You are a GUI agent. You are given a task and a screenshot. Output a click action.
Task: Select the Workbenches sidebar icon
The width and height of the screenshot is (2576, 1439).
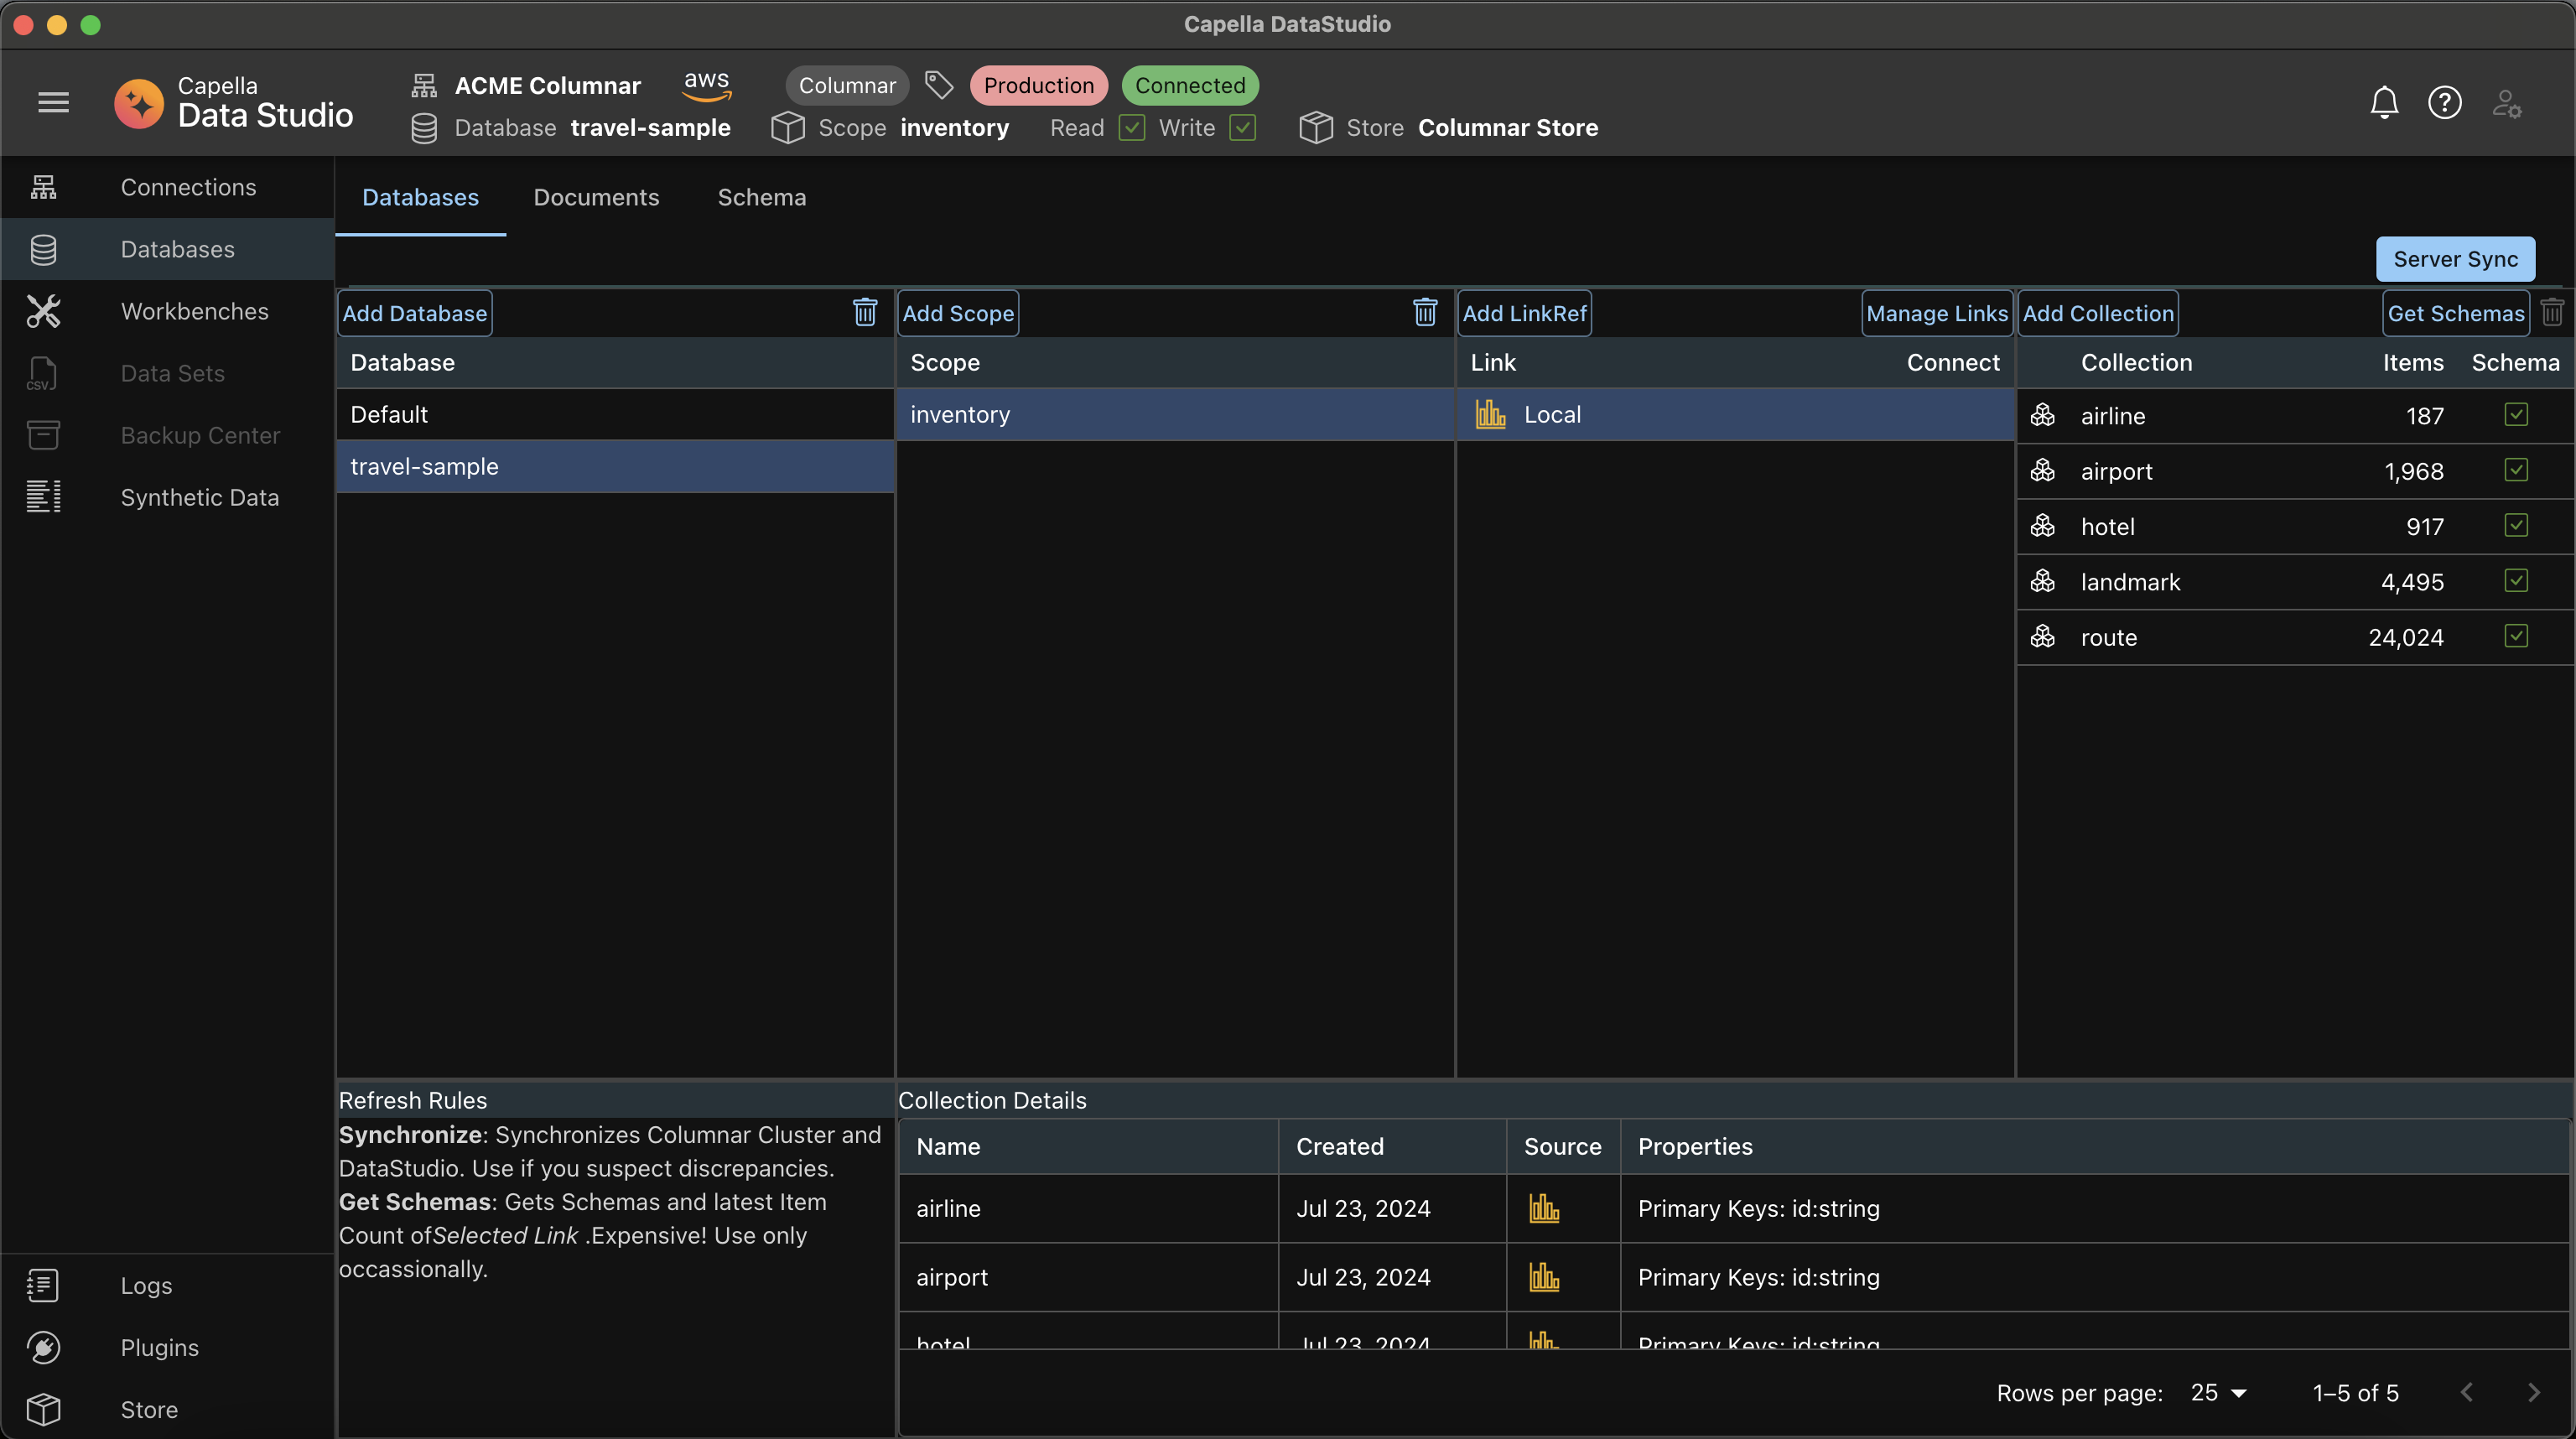[46, 309]
